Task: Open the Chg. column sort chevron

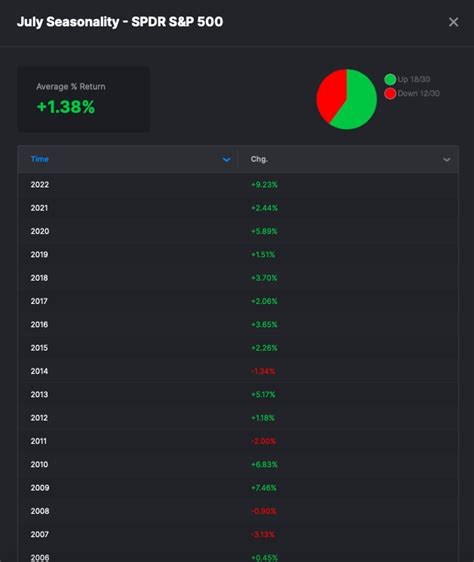Action: pos(447,159)
